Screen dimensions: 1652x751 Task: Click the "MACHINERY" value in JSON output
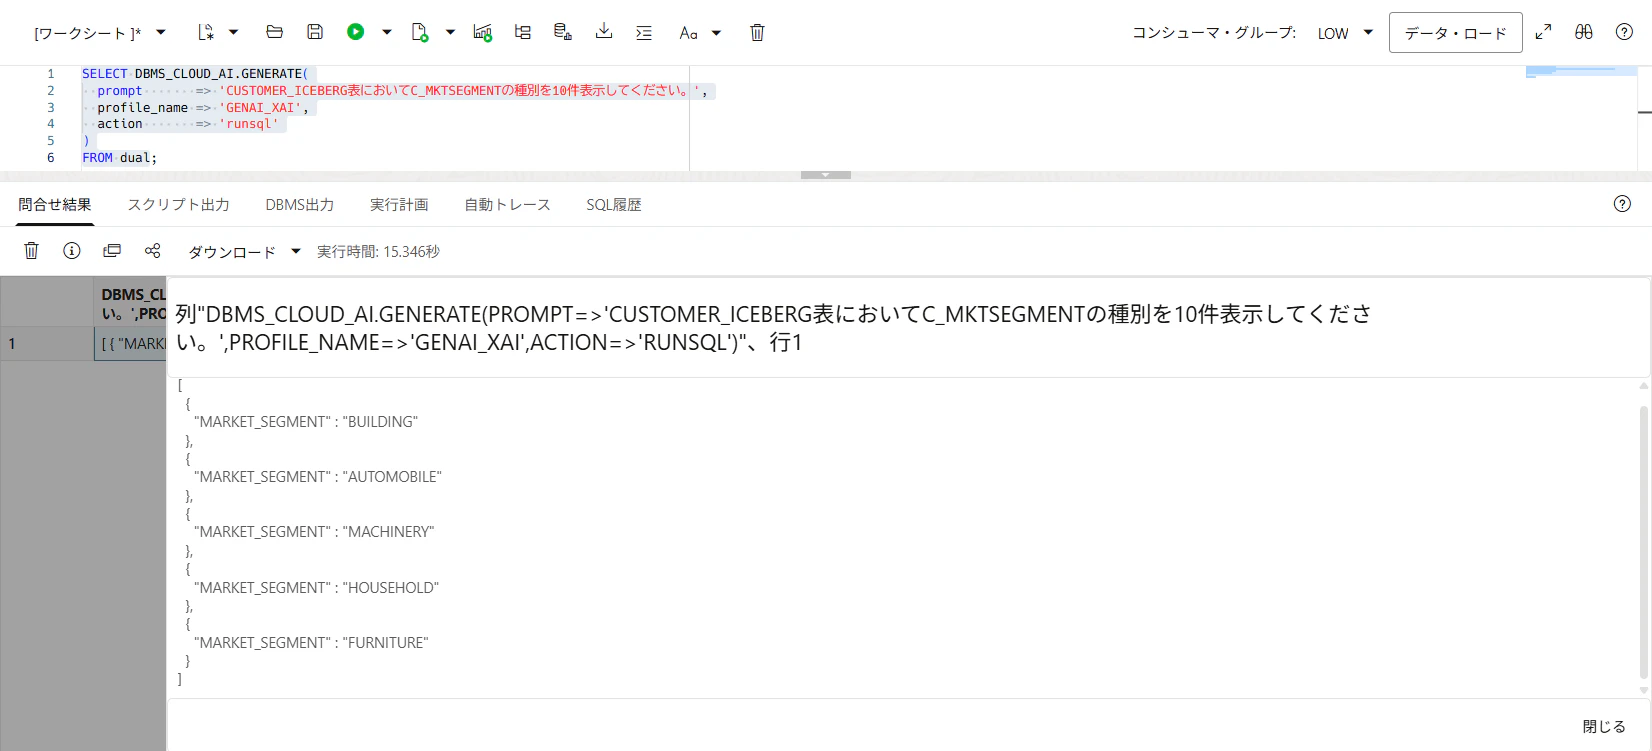point(389,532)
